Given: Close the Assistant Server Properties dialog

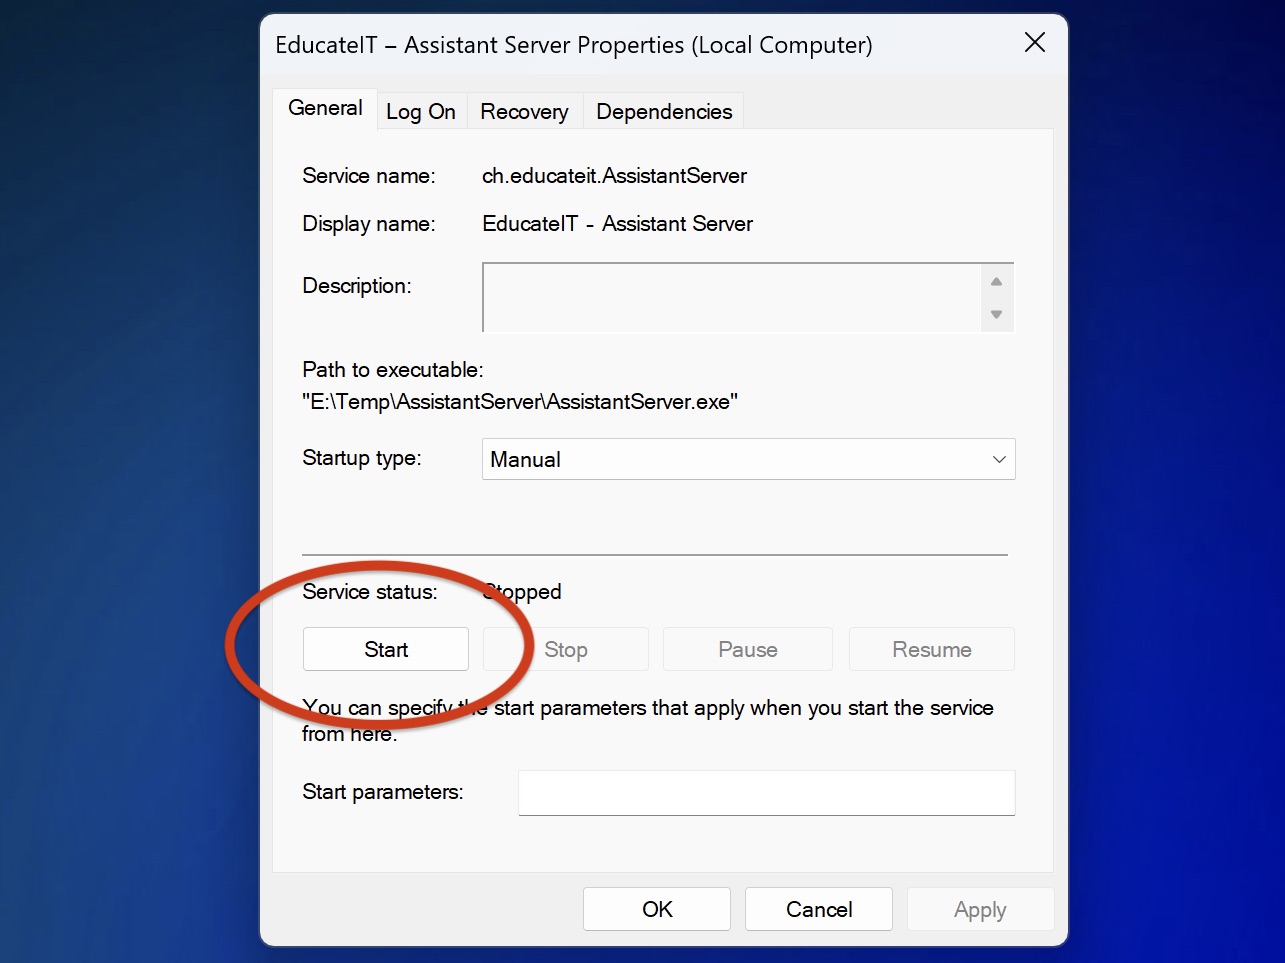Looking at the screenshot, I should point(1035,43).
